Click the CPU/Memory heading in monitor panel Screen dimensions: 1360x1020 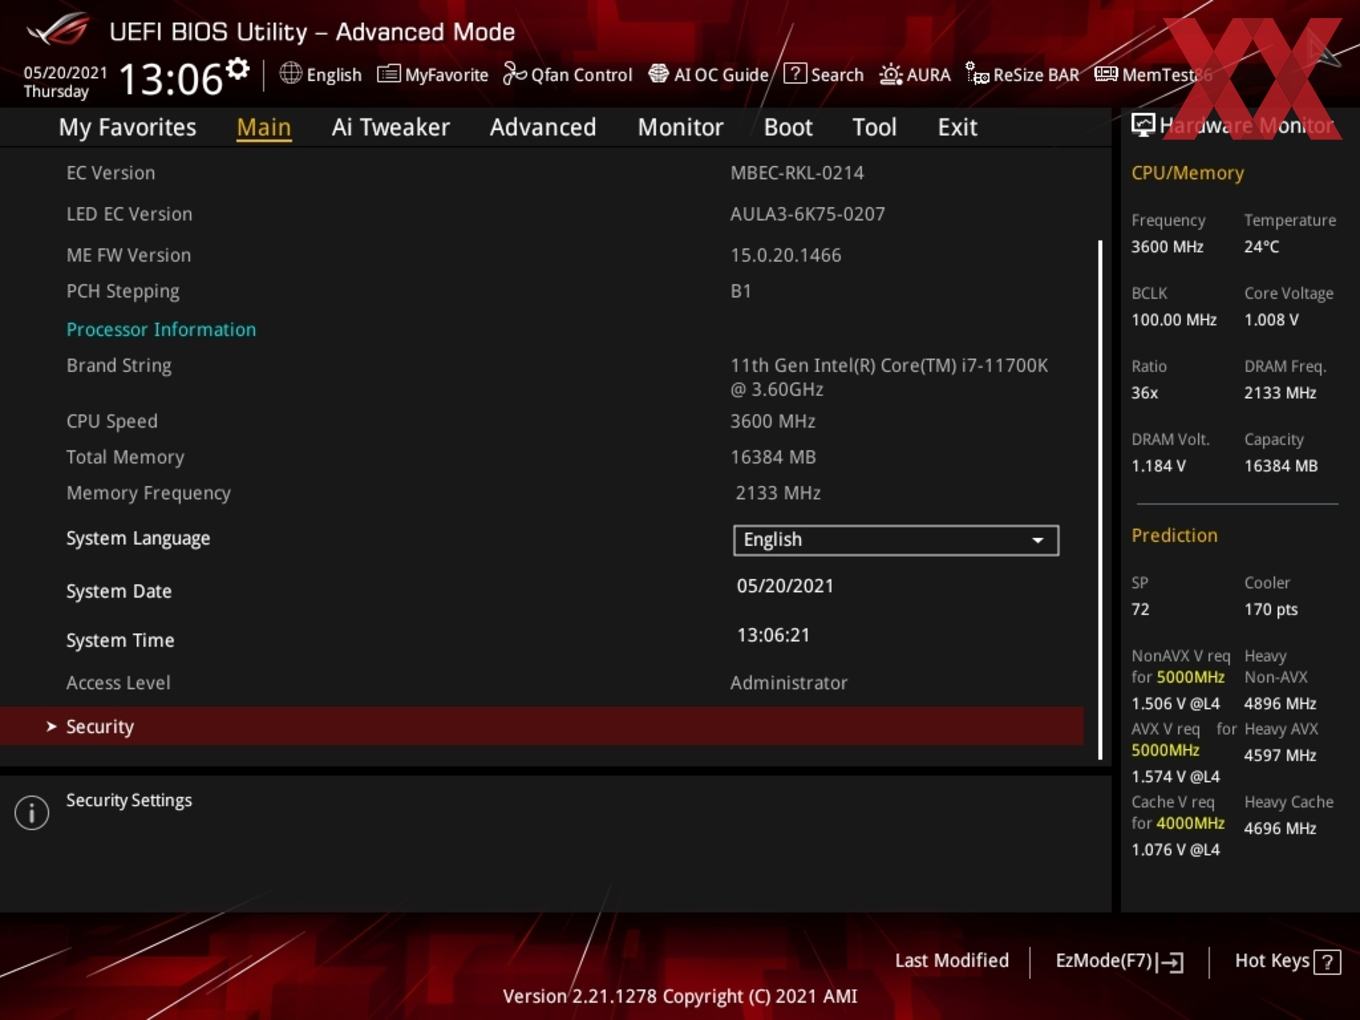1188,173
